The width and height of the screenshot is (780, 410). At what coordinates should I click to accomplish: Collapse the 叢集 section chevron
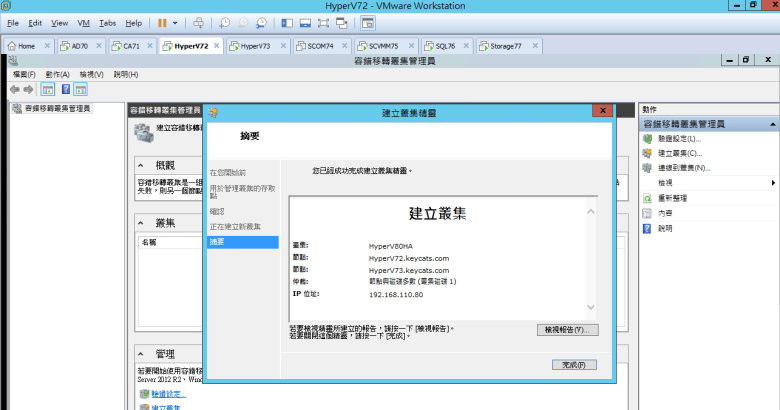click(143, 223)
